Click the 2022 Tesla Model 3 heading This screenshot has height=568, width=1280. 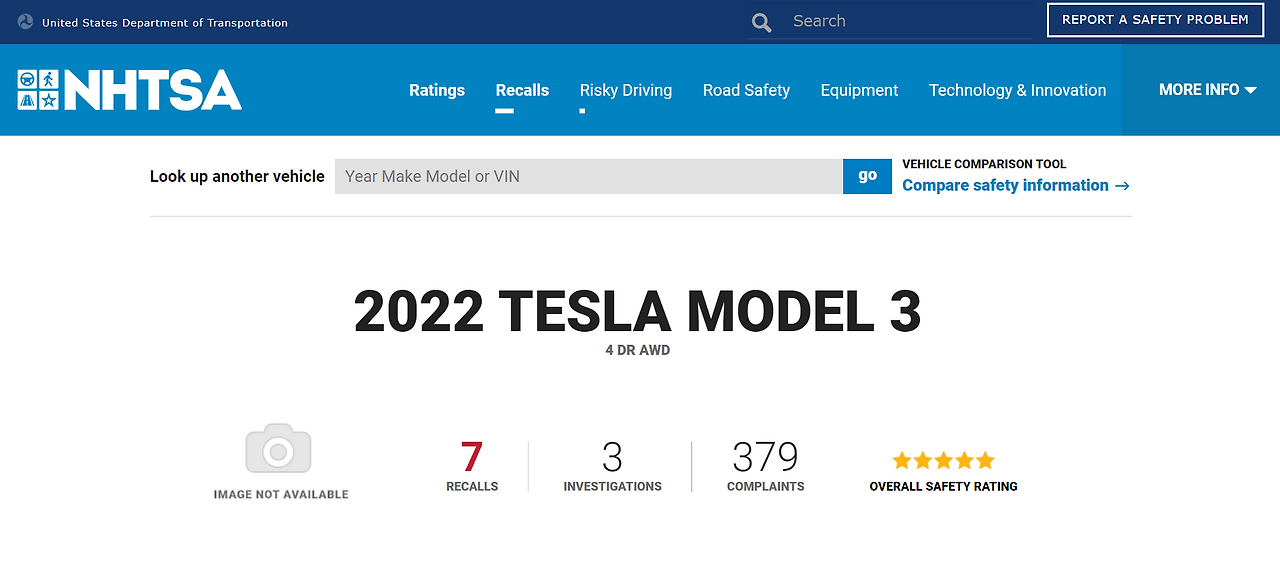coord(638,311)
